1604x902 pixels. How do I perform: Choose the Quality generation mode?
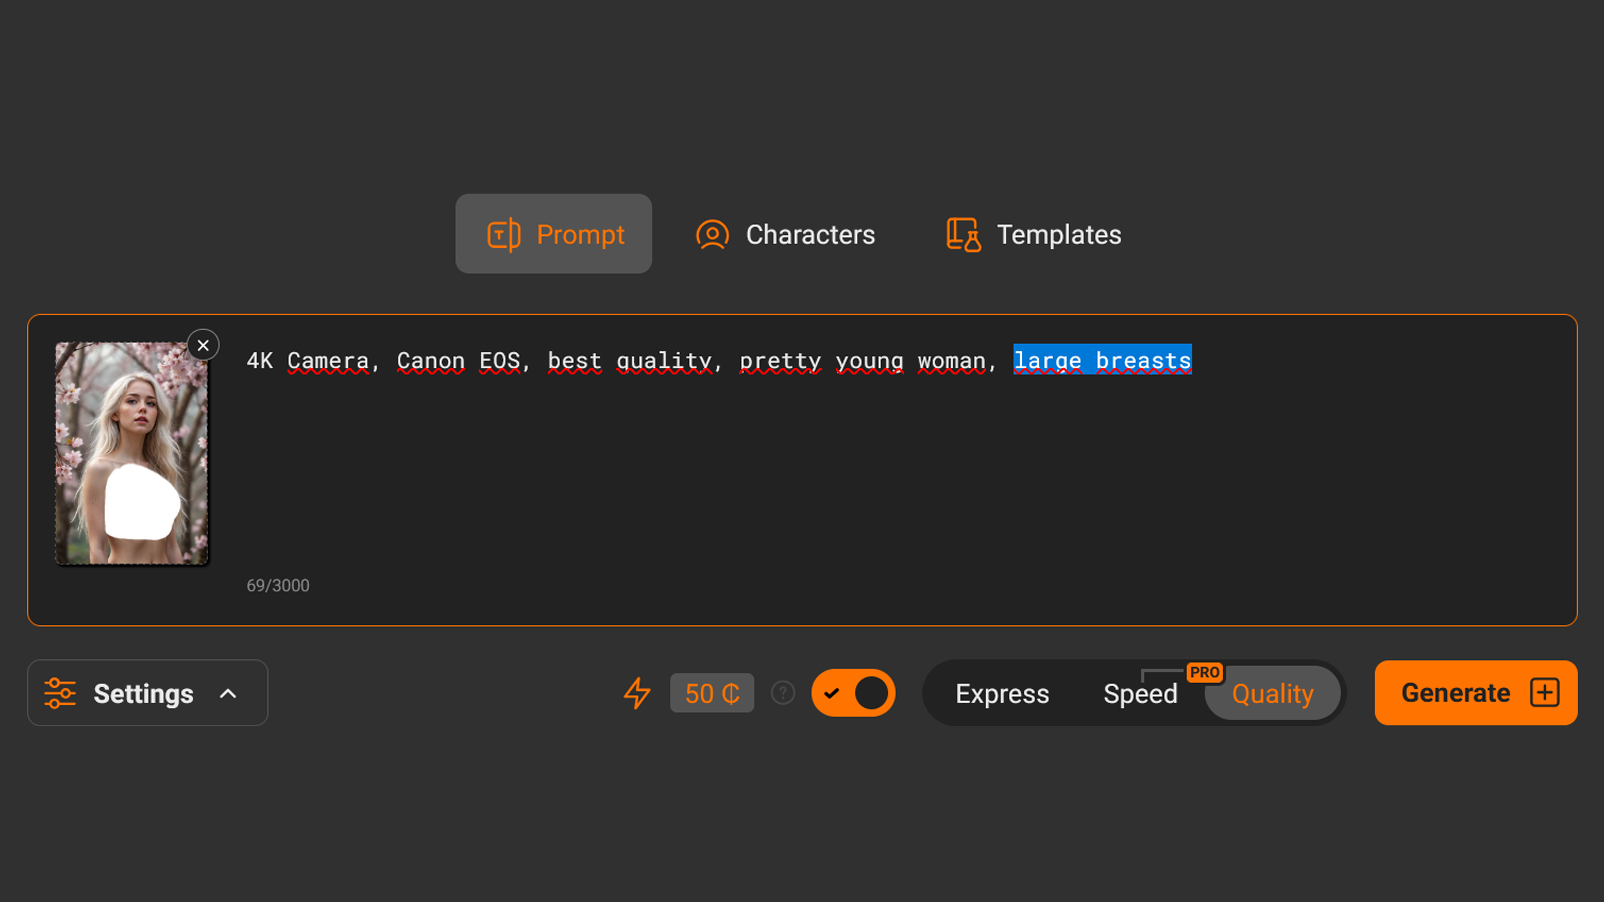tap(1272, 694)
